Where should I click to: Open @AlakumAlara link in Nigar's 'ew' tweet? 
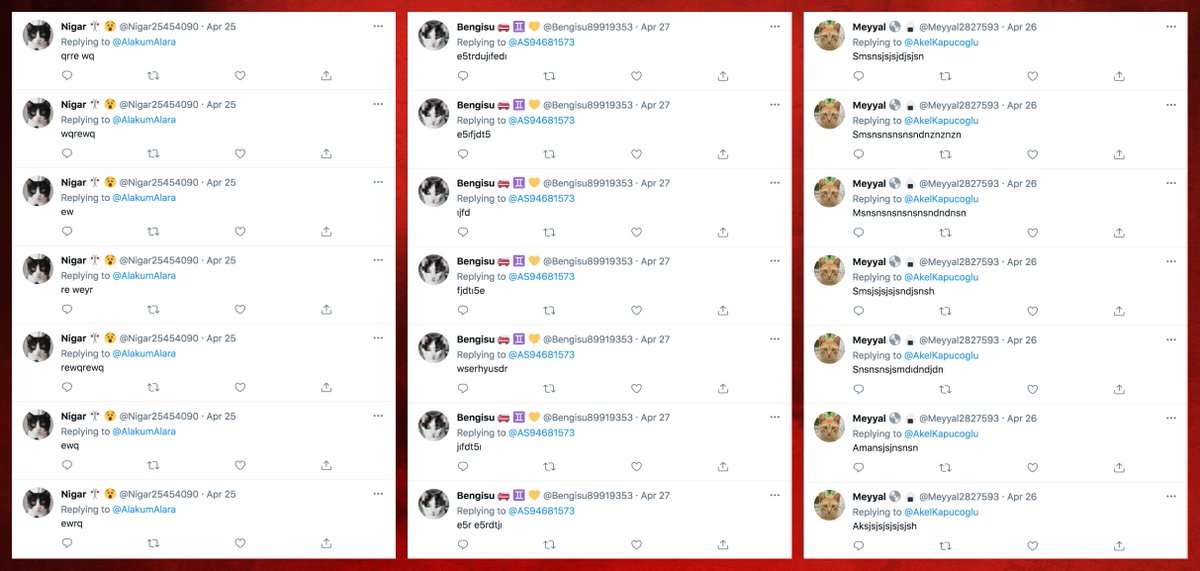[x=144, y=198]
